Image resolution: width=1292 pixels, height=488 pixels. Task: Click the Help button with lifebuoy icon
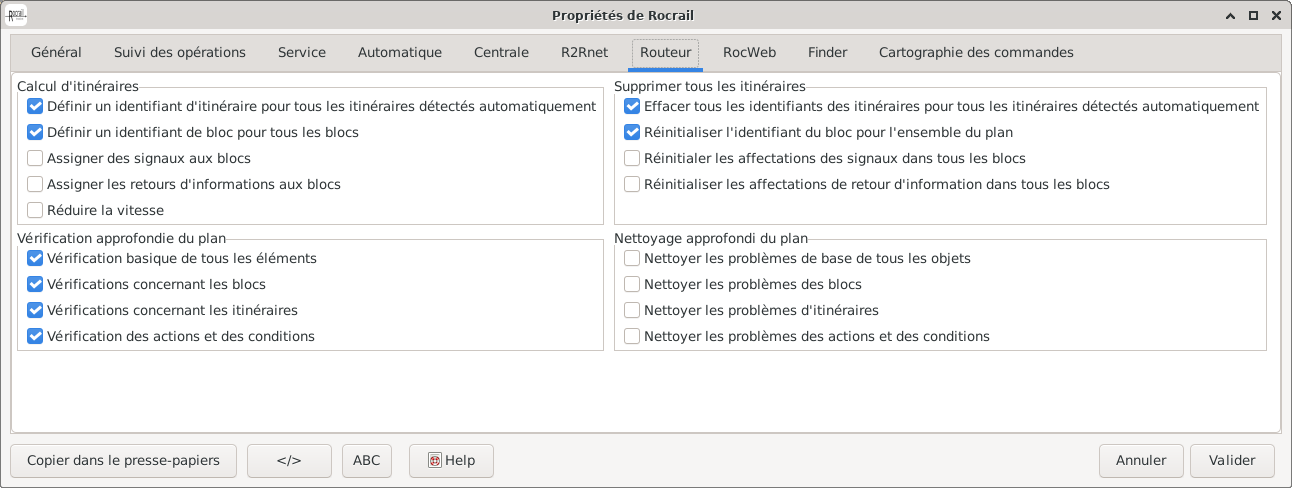coord(451,461)
